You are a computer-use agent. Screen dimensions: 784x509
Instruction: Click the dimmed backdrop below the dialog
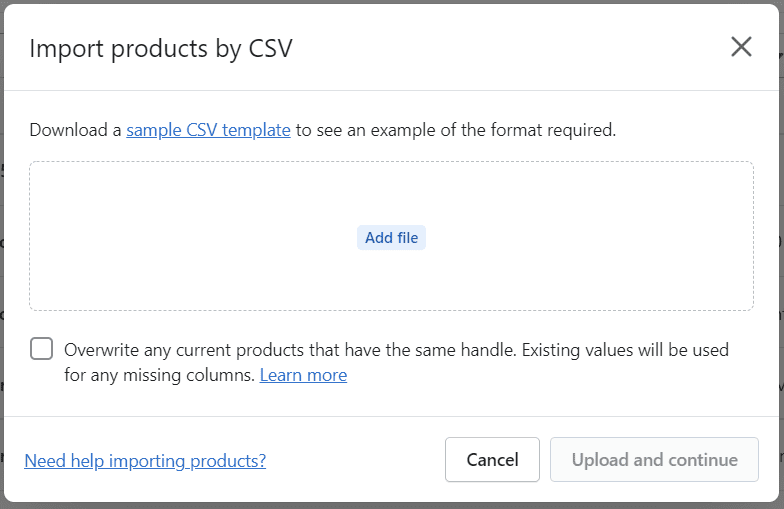392,506
